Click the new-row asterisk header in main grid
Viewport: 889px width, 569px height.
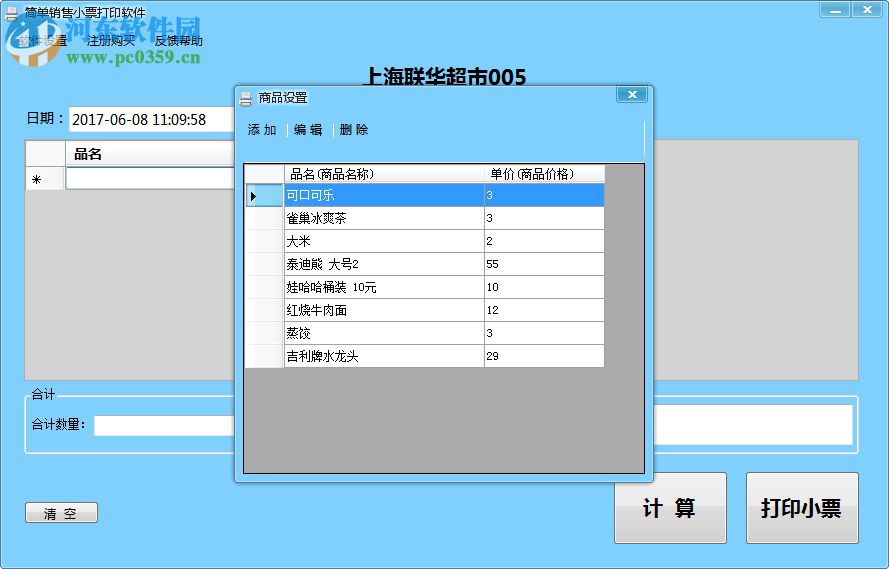[45, 179]
